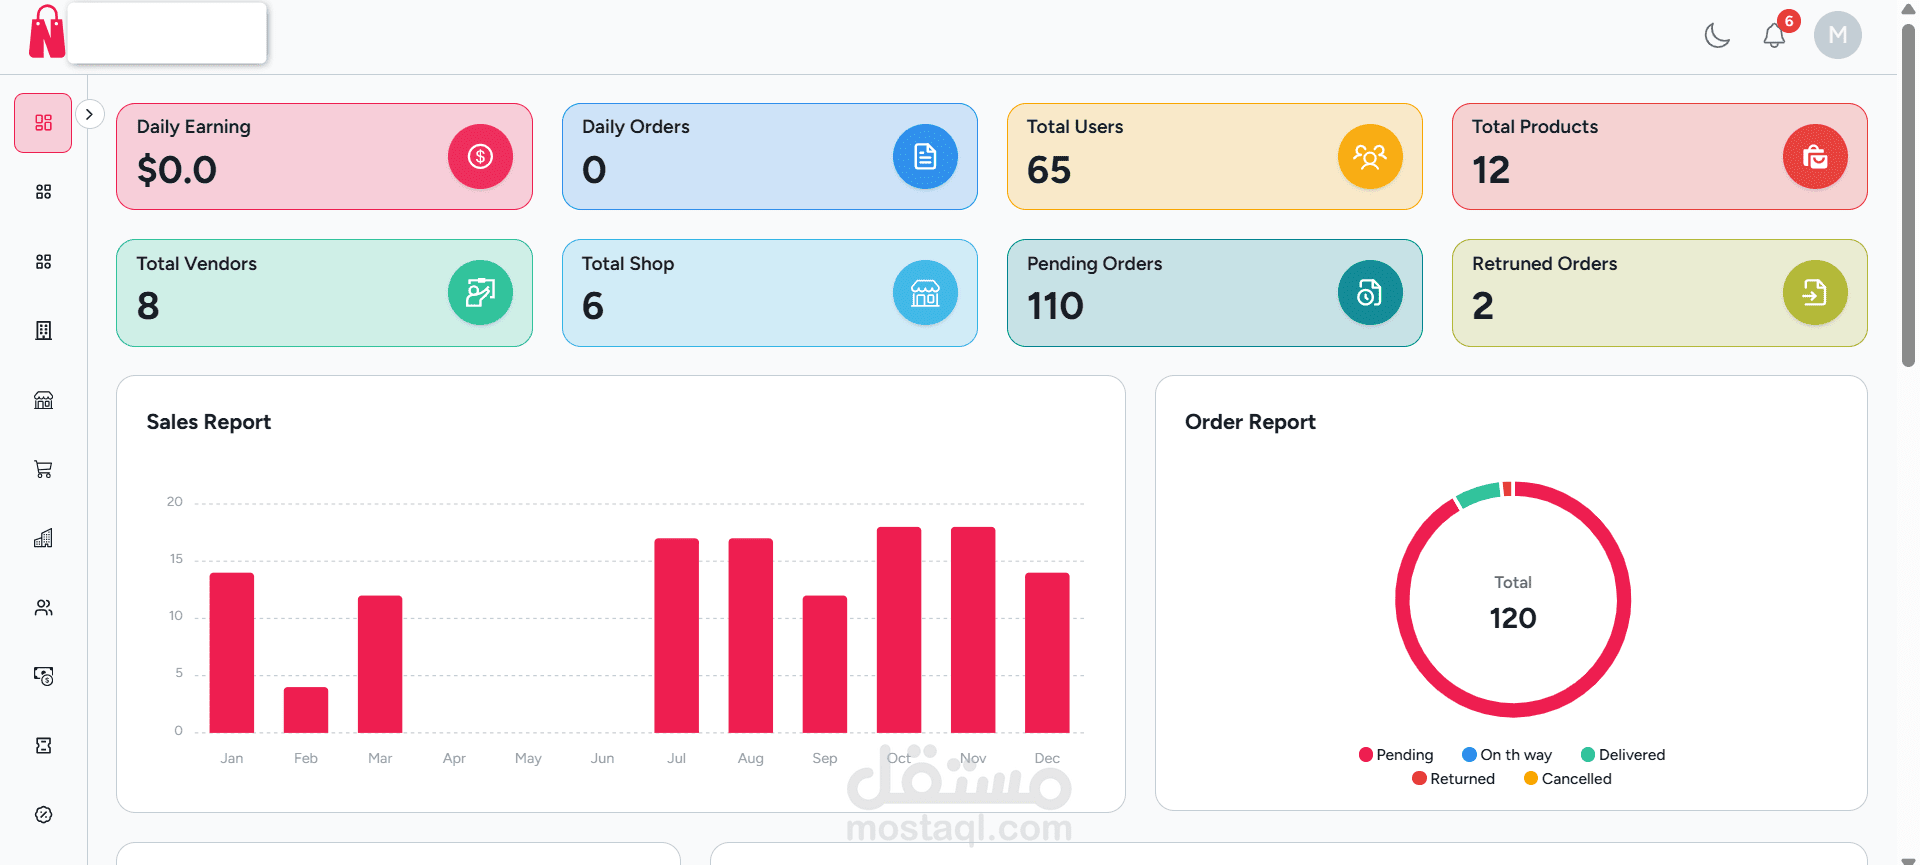Viewport: 1920px width, 865px height.
Task: Select the Total Users card title
Action: [x=1075, y=127]
